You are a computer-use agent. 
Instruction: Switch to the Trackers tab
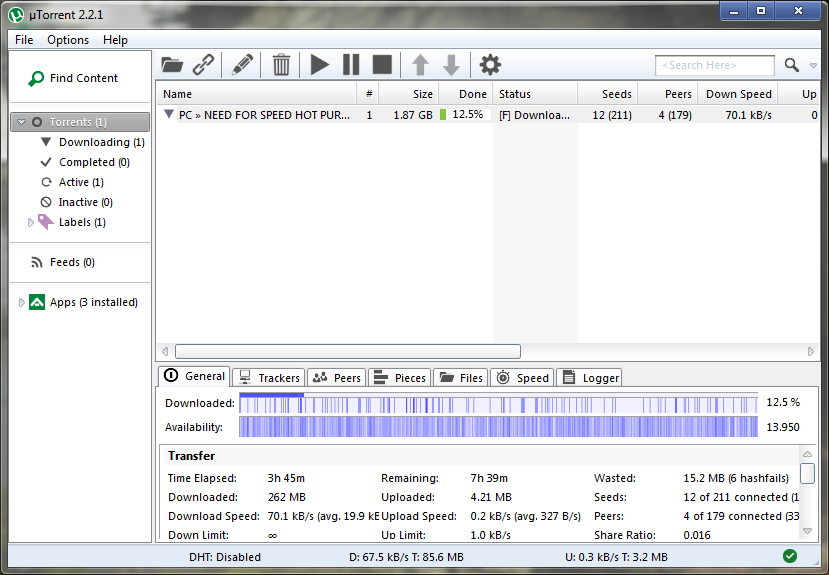tap(269, 378)
